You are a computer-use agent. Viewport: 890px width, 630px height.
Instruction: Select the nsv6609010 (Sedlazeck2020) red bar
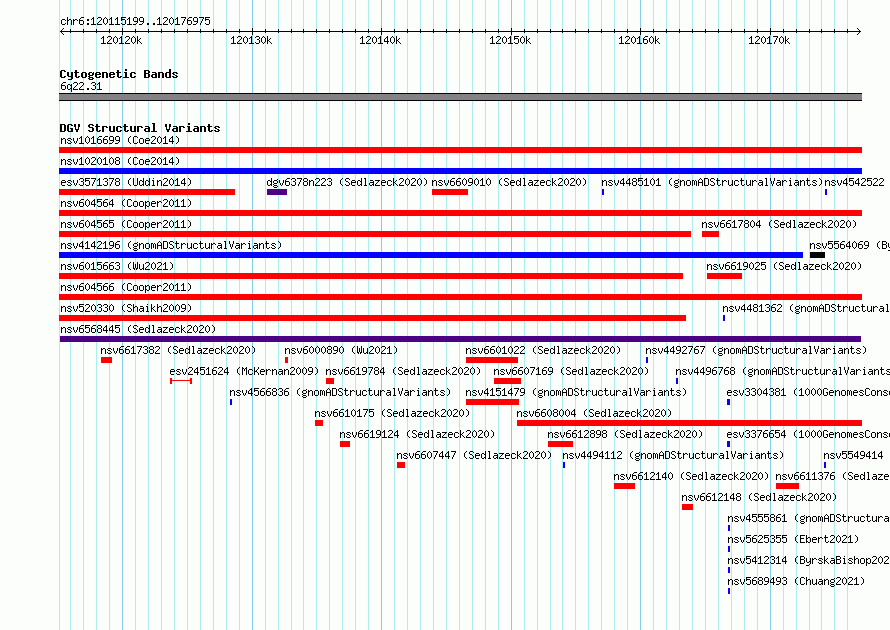click(x=450, y=192)
